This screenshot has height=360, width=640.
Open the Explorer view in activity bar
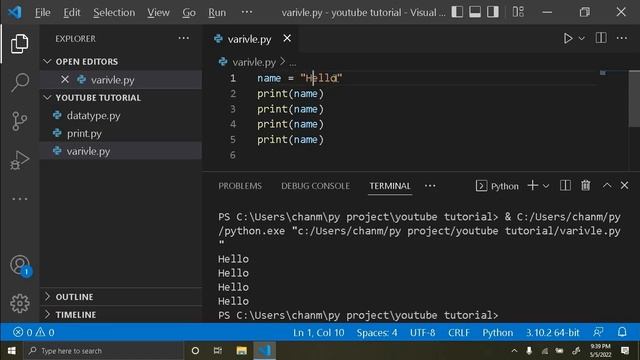[x=19, y=43]
